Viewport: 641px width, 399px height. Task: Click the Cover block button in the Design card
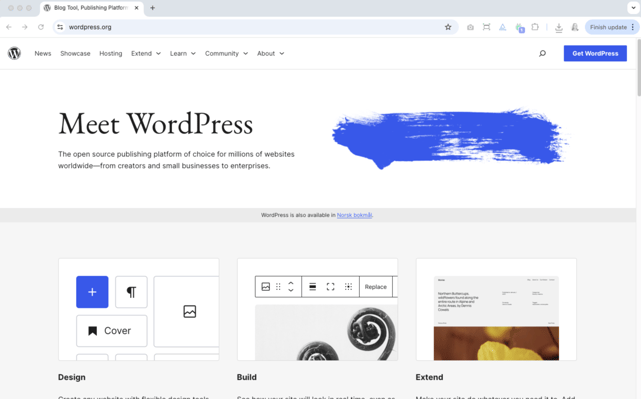112,331
